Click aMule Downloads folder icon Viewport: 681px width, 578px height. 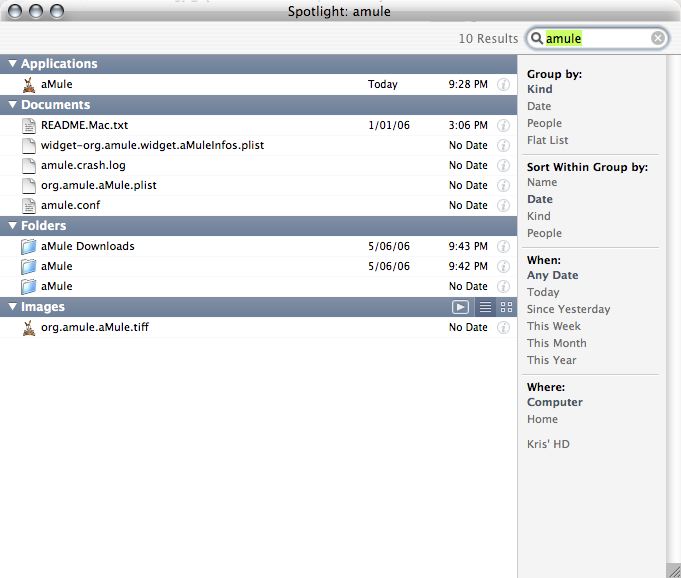tap(29, 247)
